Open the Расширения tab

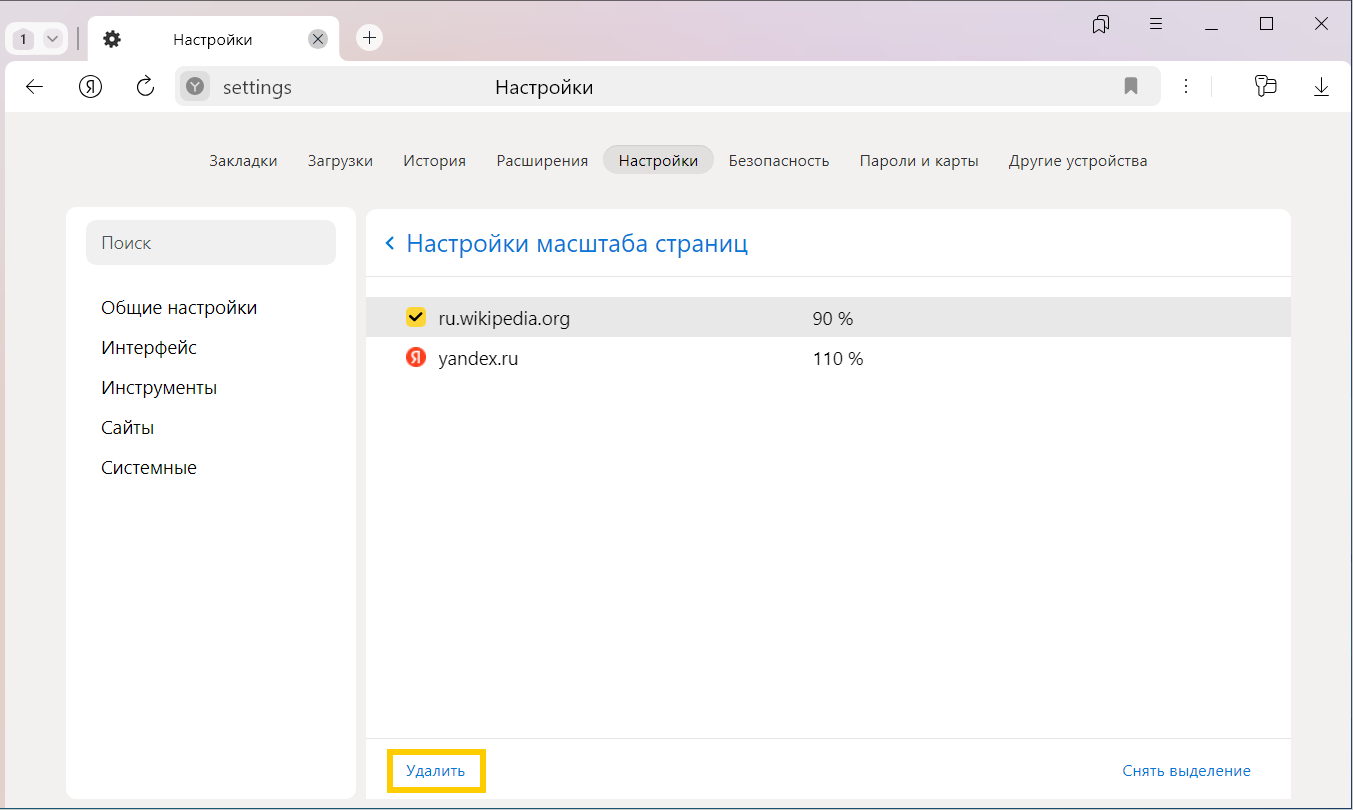tap(542, 160)
